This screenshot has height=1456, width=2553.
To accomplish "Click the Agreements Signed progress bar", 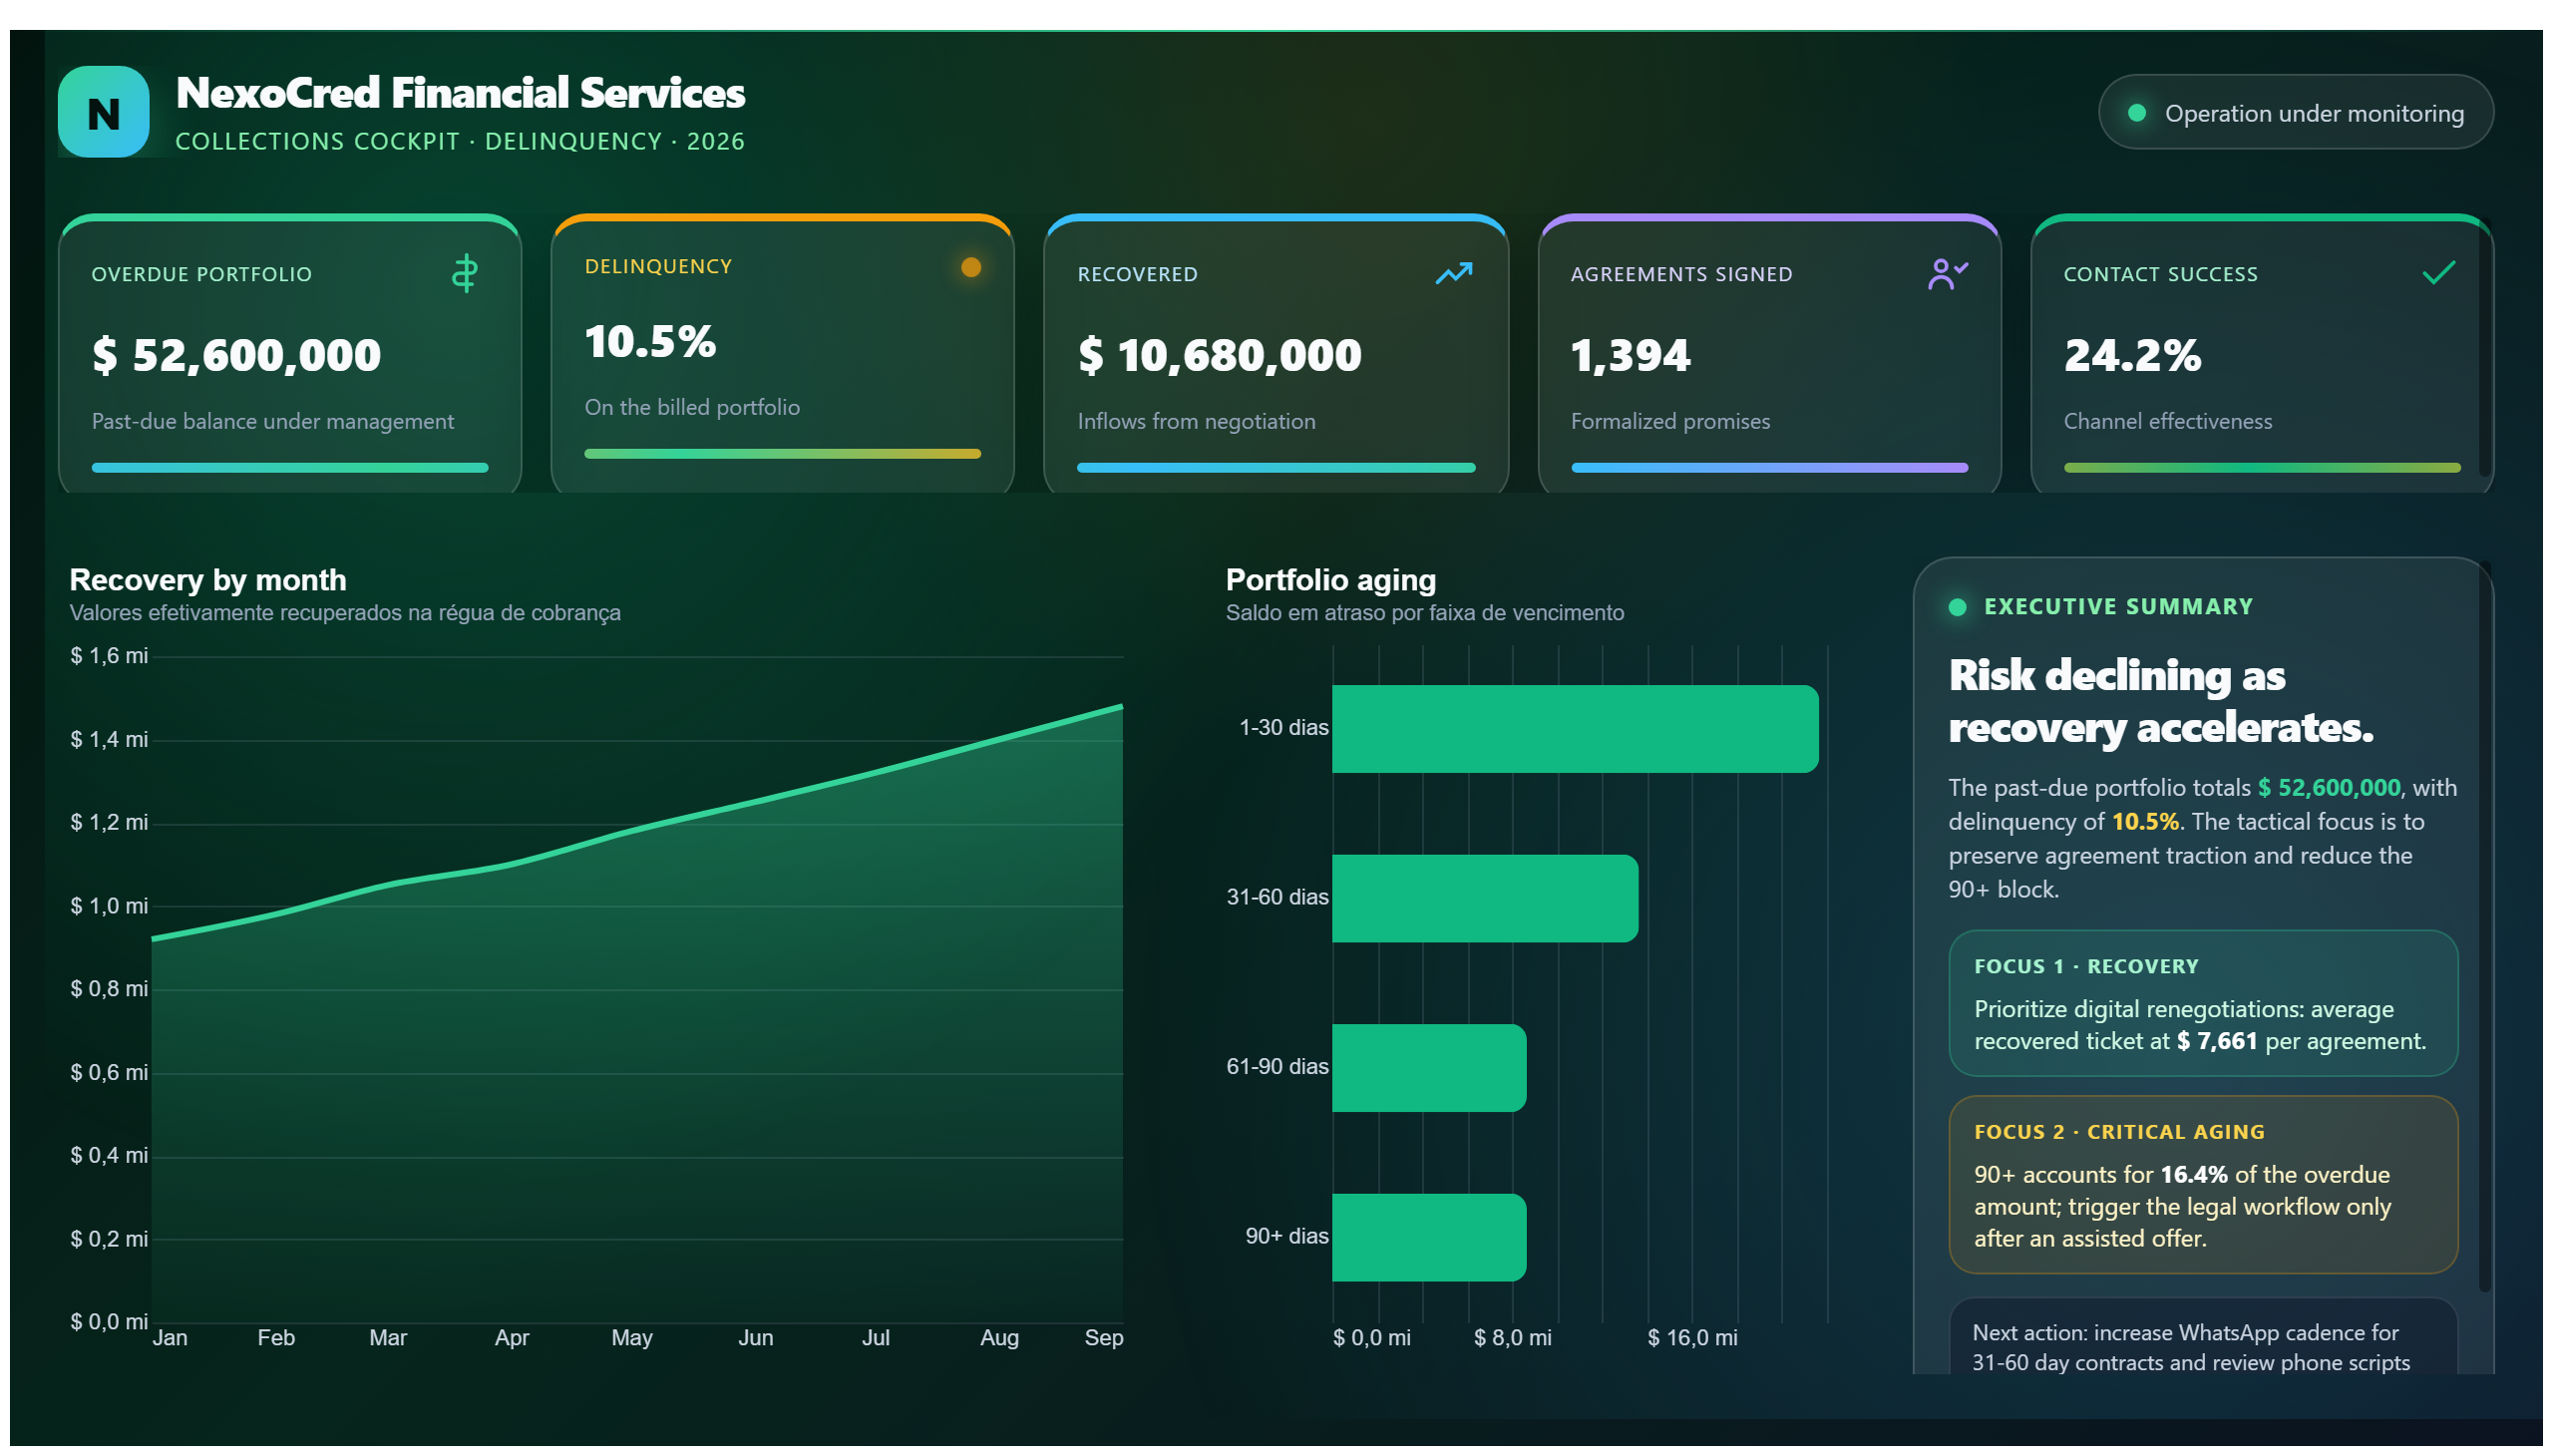I will coord(1769,467).
